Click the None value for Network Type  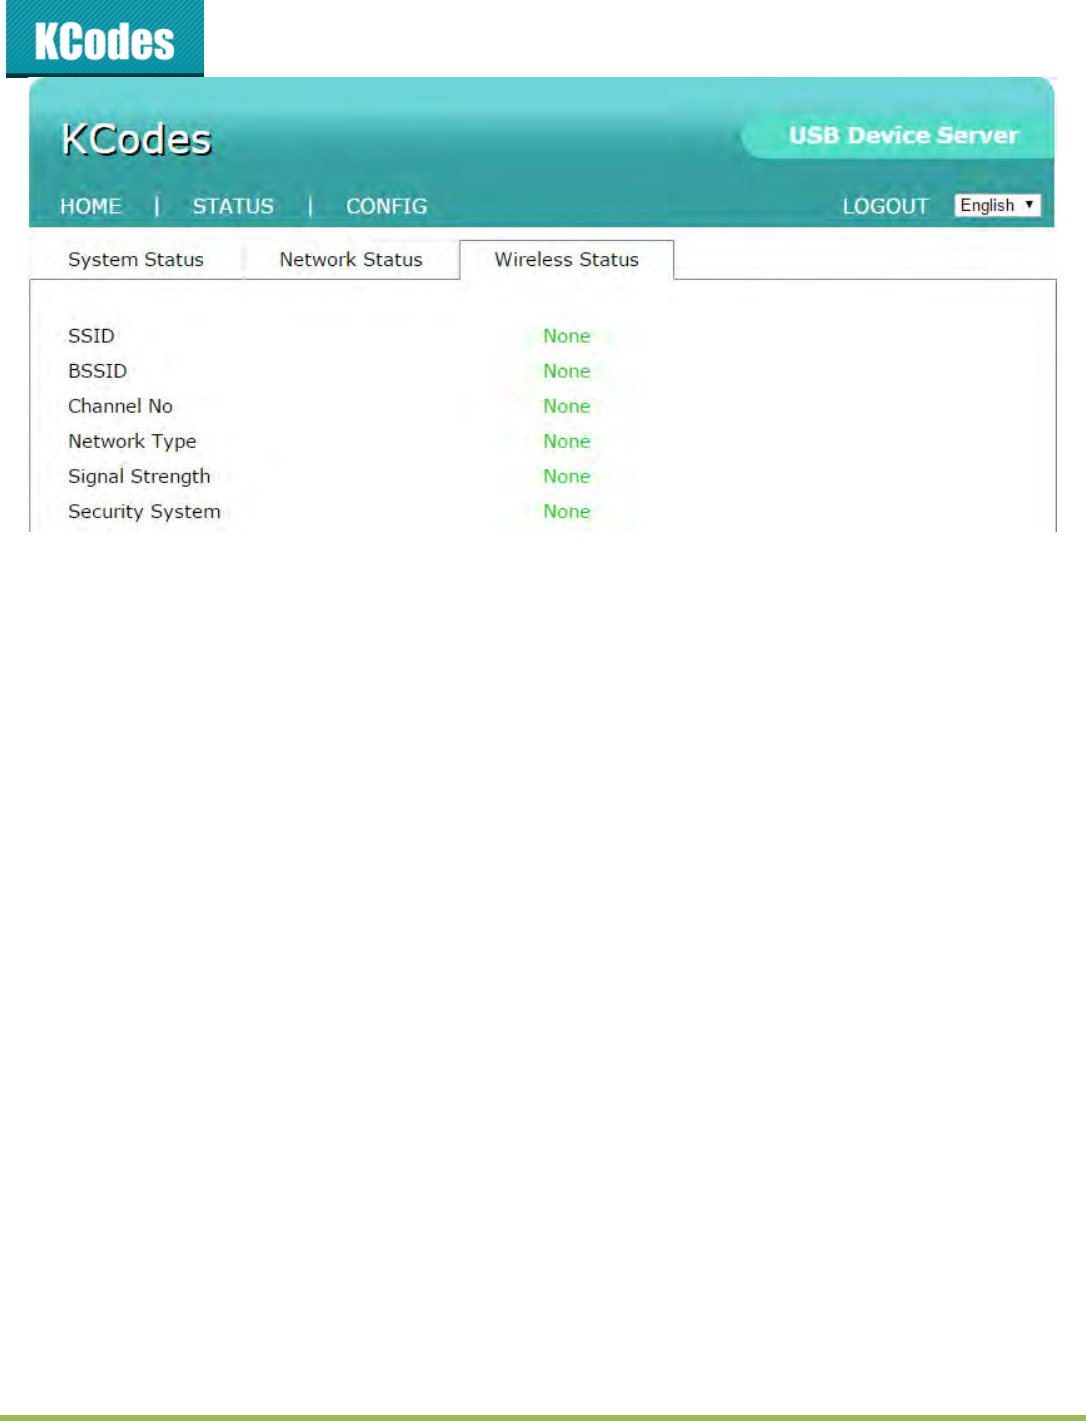(x=567, y=441)
